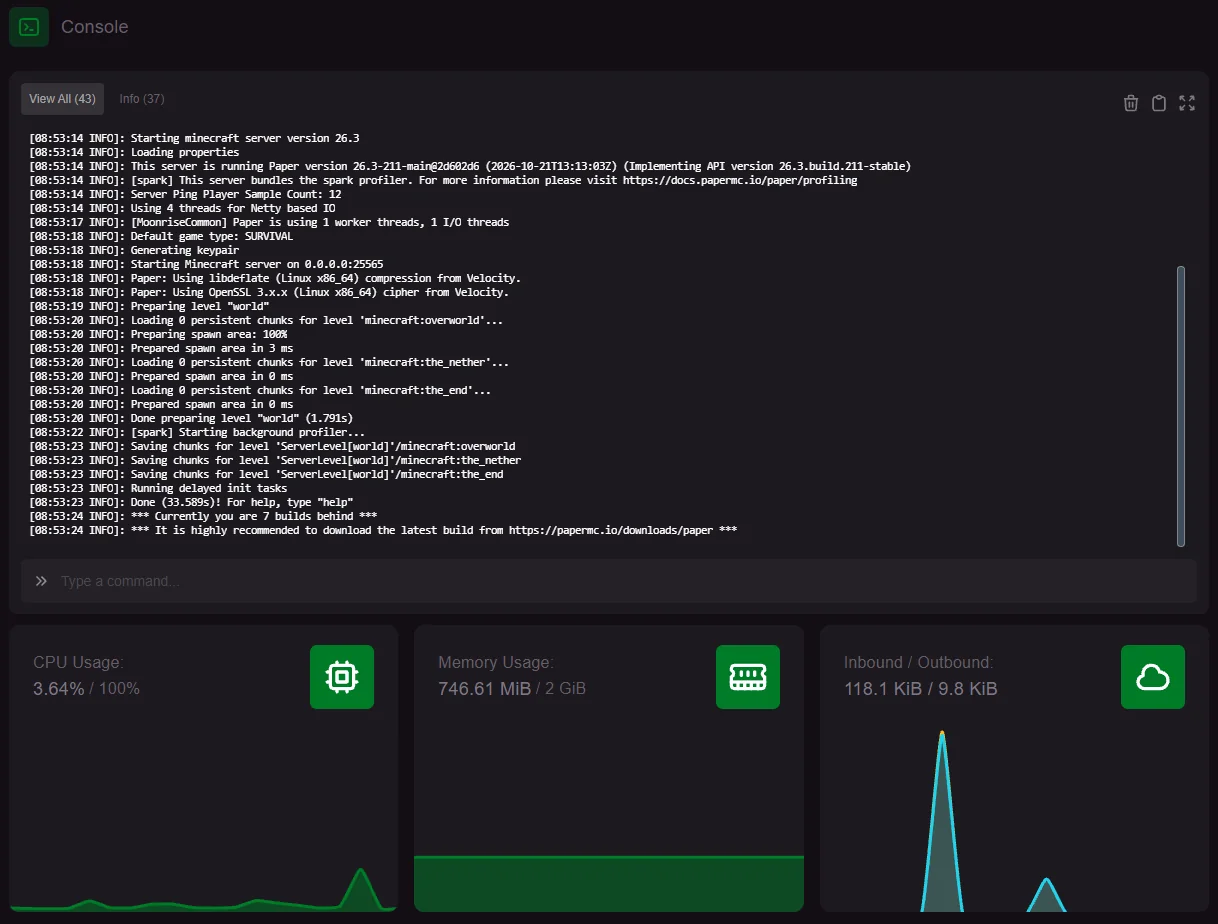This screenshot has width=1218, height=924.
Task: Click Saving chunks for minecraft:the_end line
Action: 266,474
